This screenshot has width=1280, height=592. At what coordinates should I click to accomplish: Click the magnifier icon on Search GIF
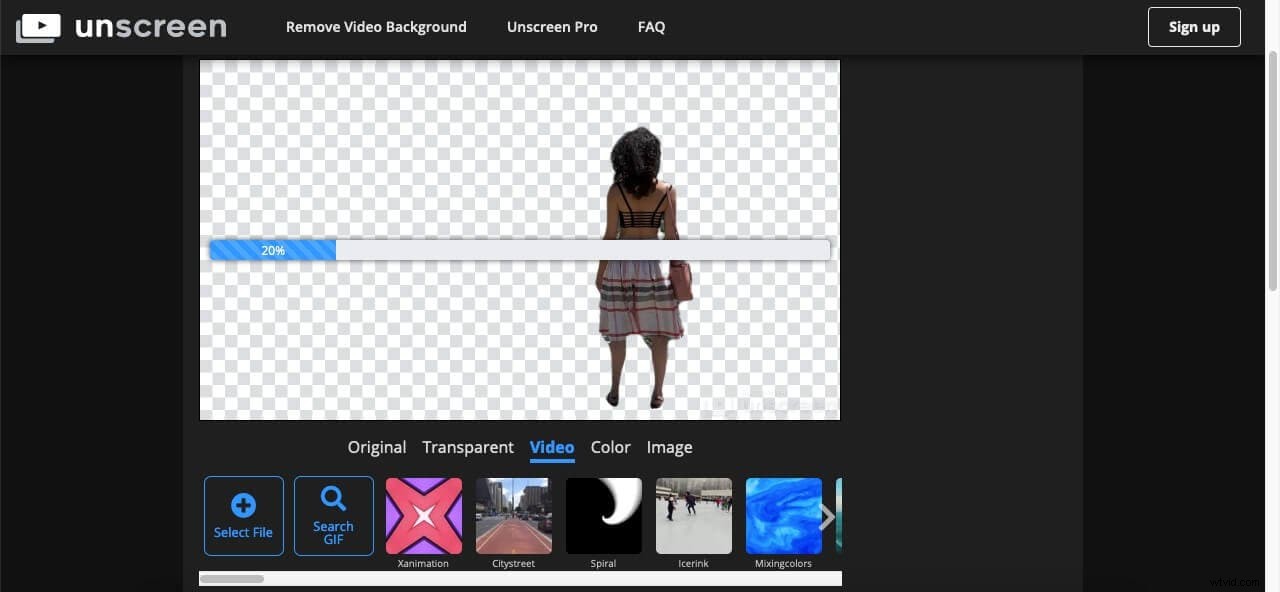(333, 498)
